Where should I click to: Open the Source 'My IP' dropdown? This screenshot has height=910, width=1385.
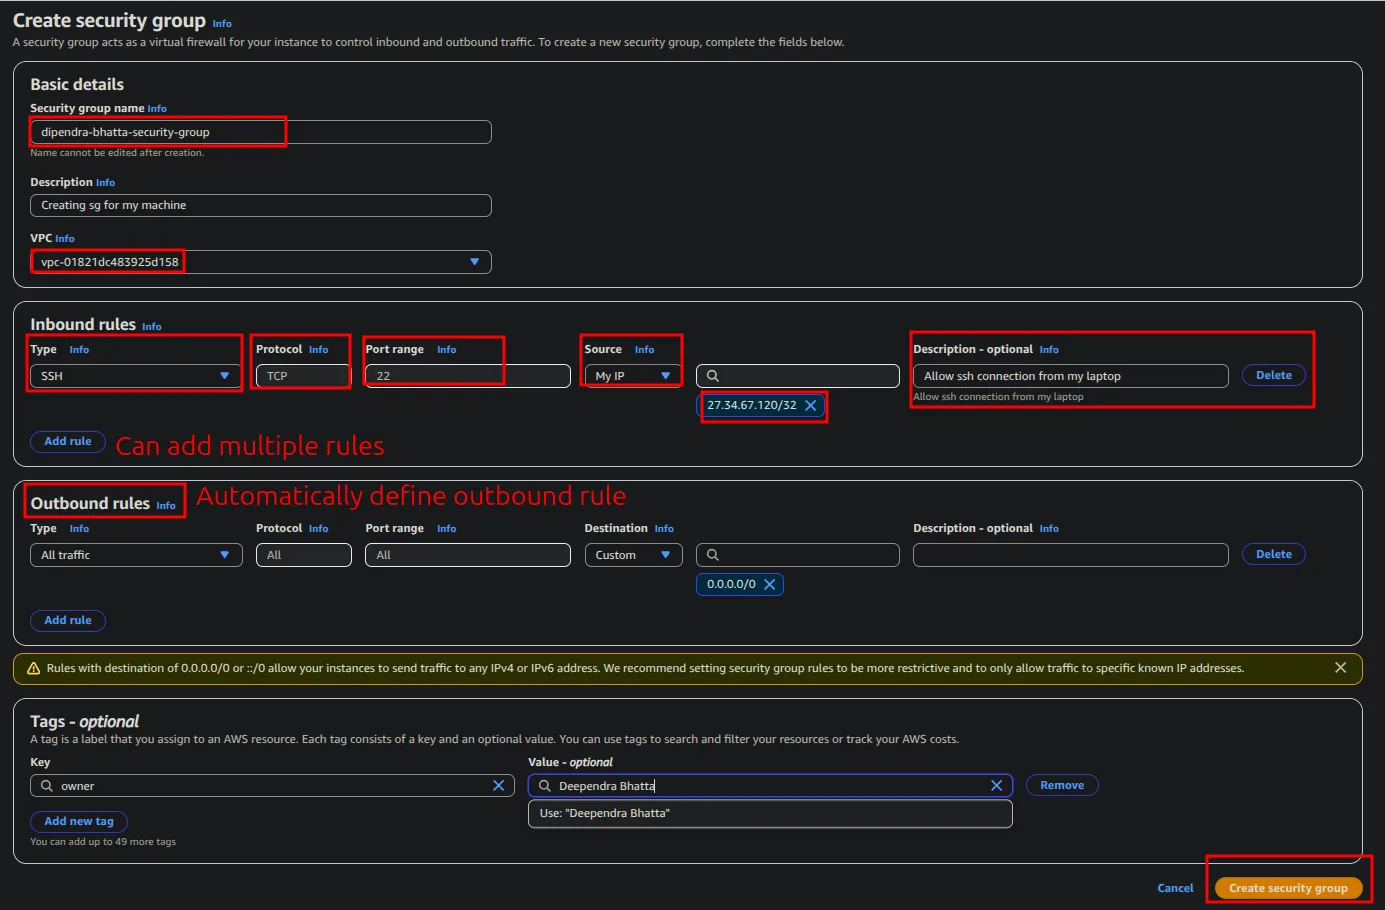click(633, 376)
